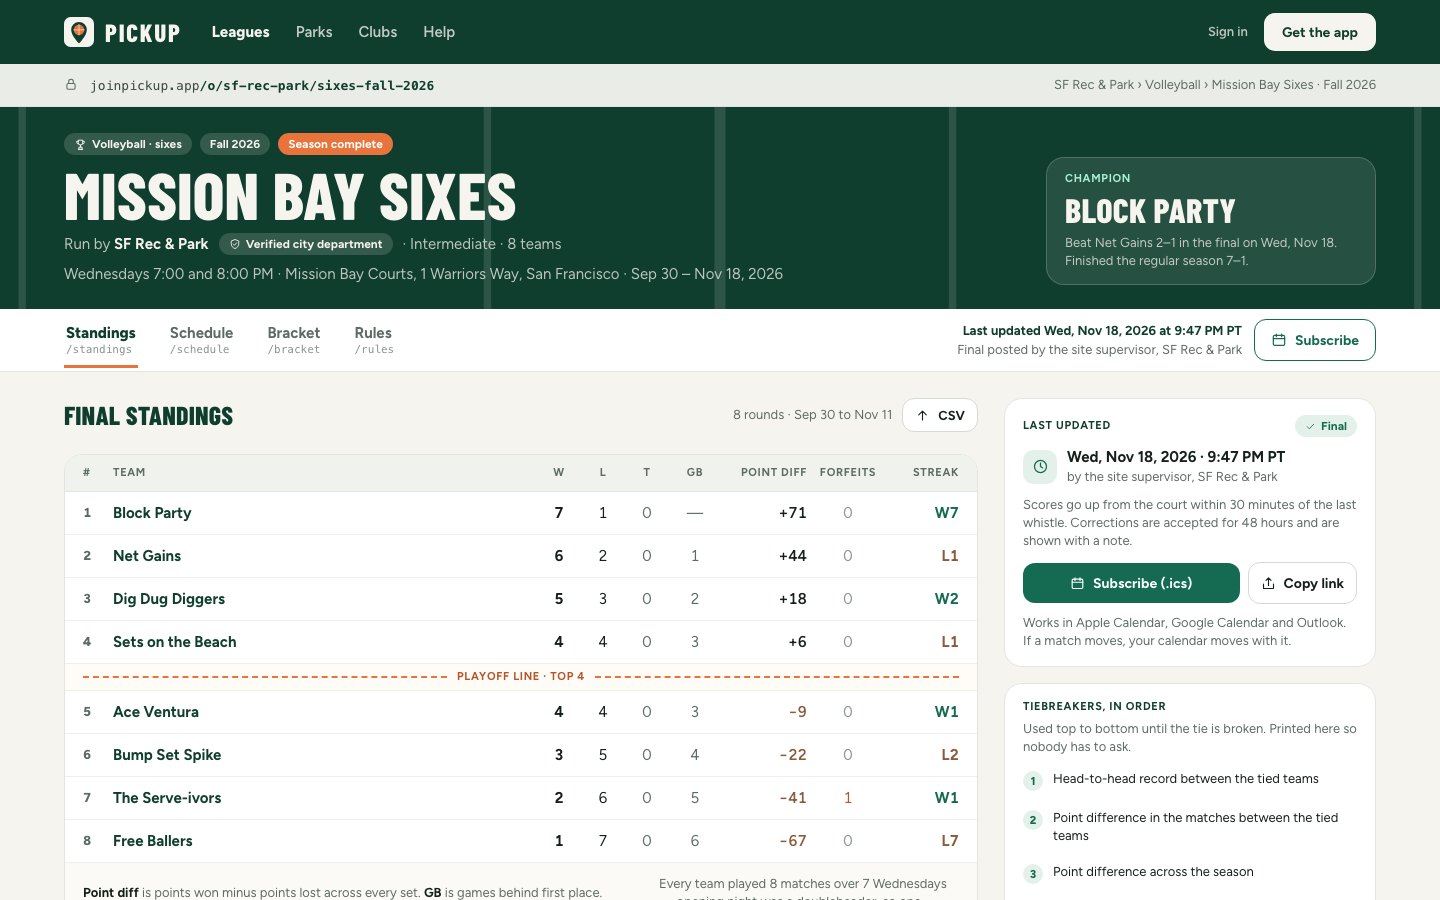The width and height of the screenshot is (1440, 900).
Task: Click the Block Party champion card
Action: click(x=1211, y=221)
